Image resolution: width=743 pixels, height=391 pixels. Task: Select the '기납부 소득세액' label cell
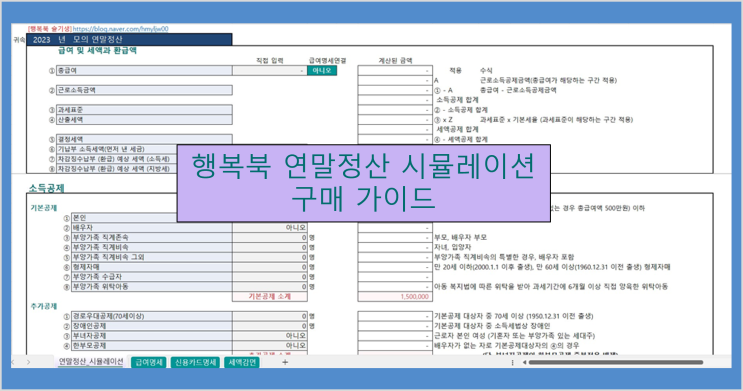pos(117,149)
